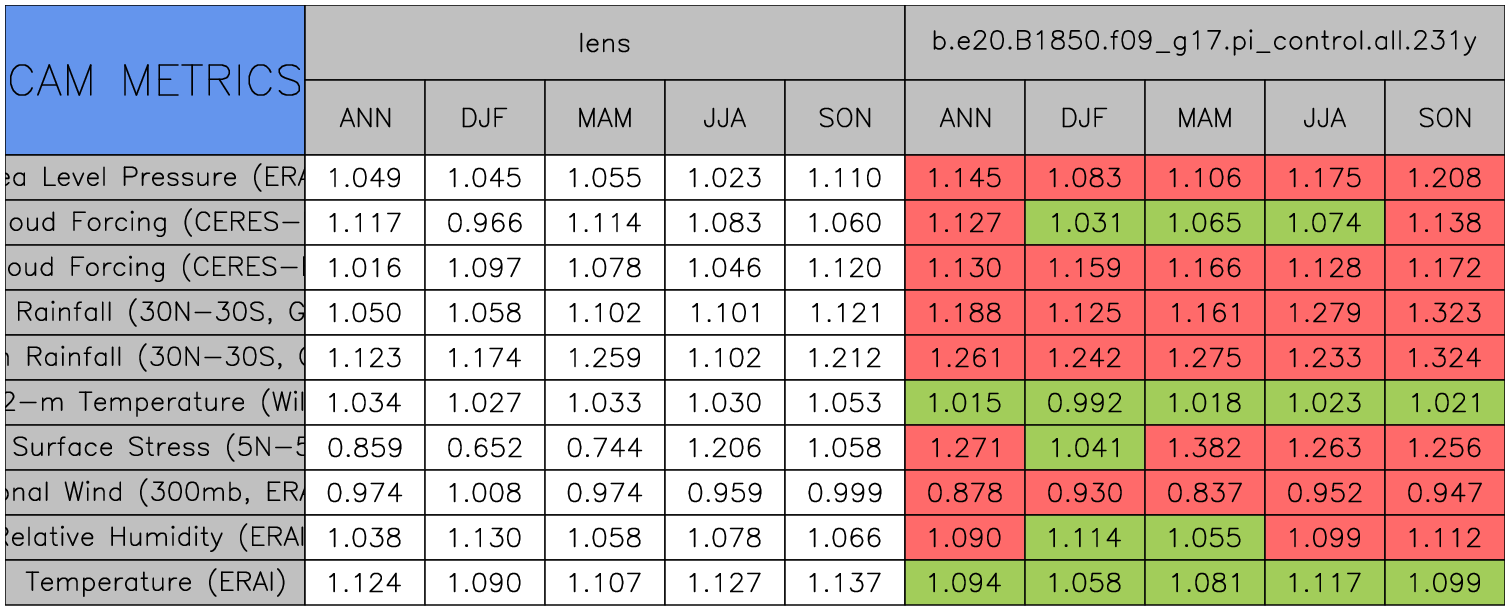1510x611 pixels.
Task: Select the red cell with value 0.837
Action: (x=1204, y=492)
